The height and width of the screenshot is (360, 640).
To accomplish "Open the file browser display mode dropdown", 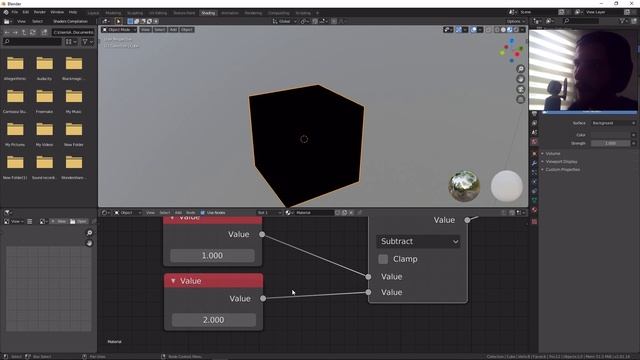I will [x=71, y=42].
